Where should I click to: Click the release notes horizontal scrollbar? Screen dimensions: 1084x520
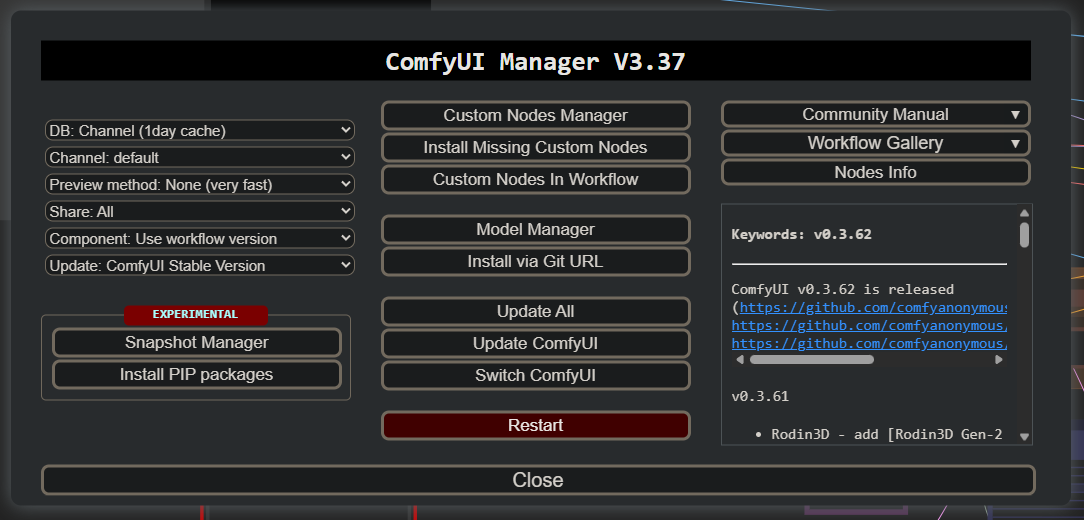(811, 359)
